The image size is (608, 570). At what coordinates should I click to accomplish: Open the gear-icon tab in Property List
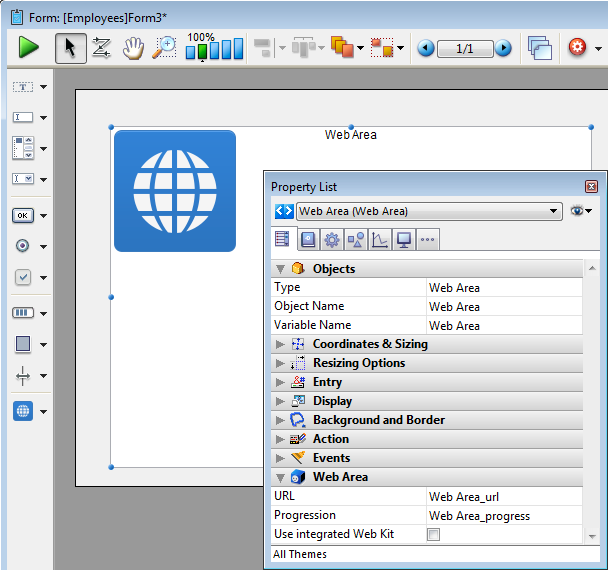coord(331,239)
